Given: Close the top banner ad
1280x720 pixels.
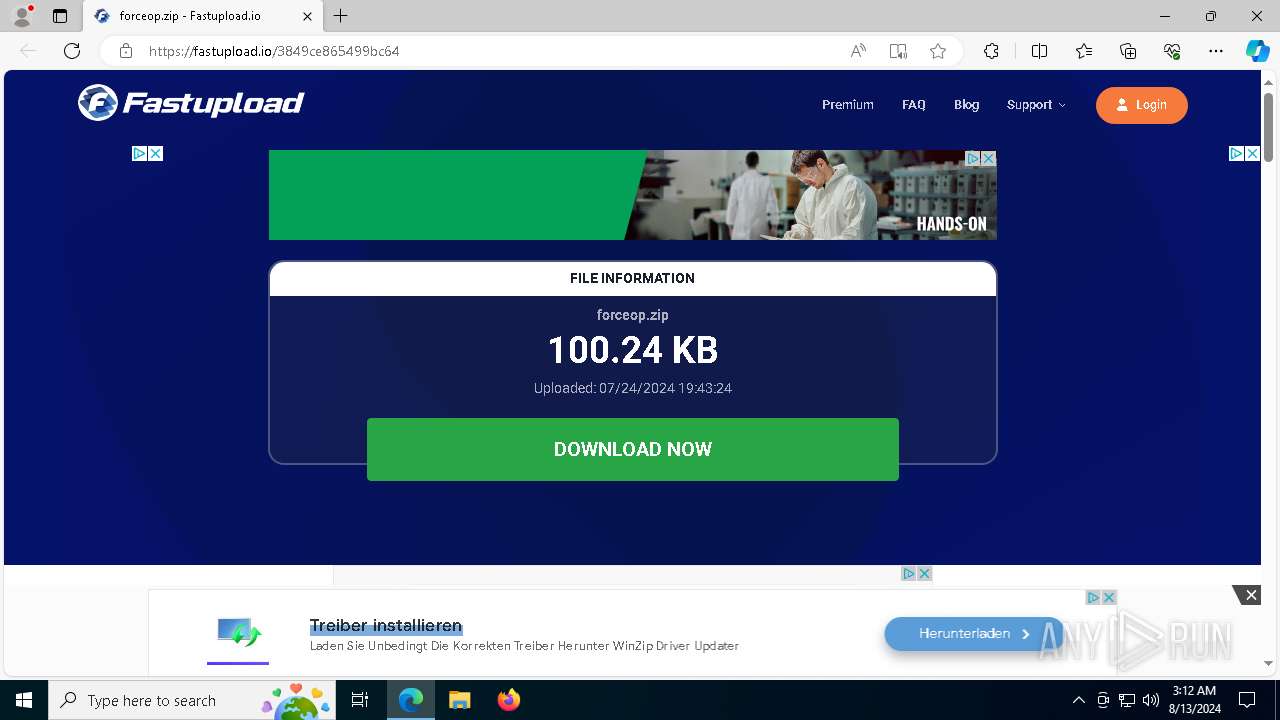Looking at the screenshot, I should [988, 158].
